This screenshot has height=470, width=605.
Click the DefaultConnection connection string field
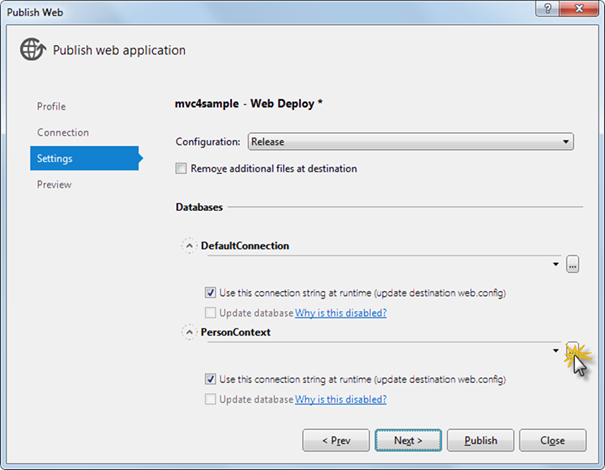384,264
